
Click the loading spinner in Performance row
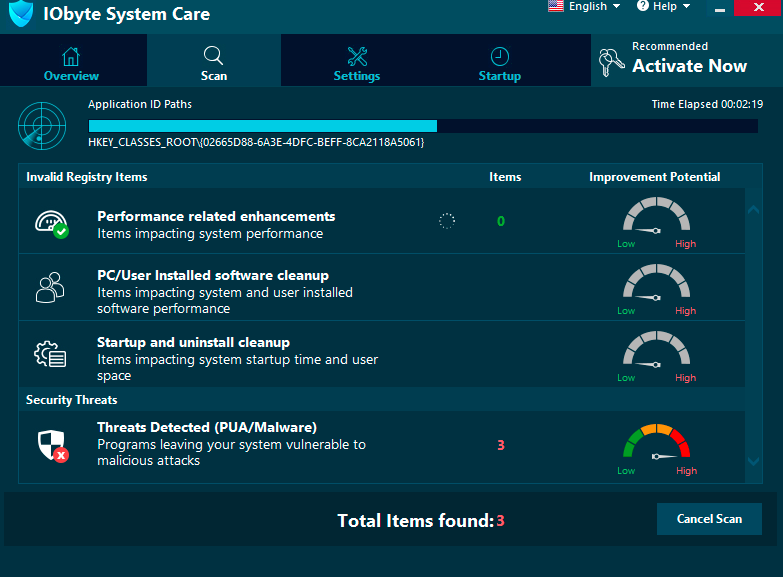coord(447,221)
